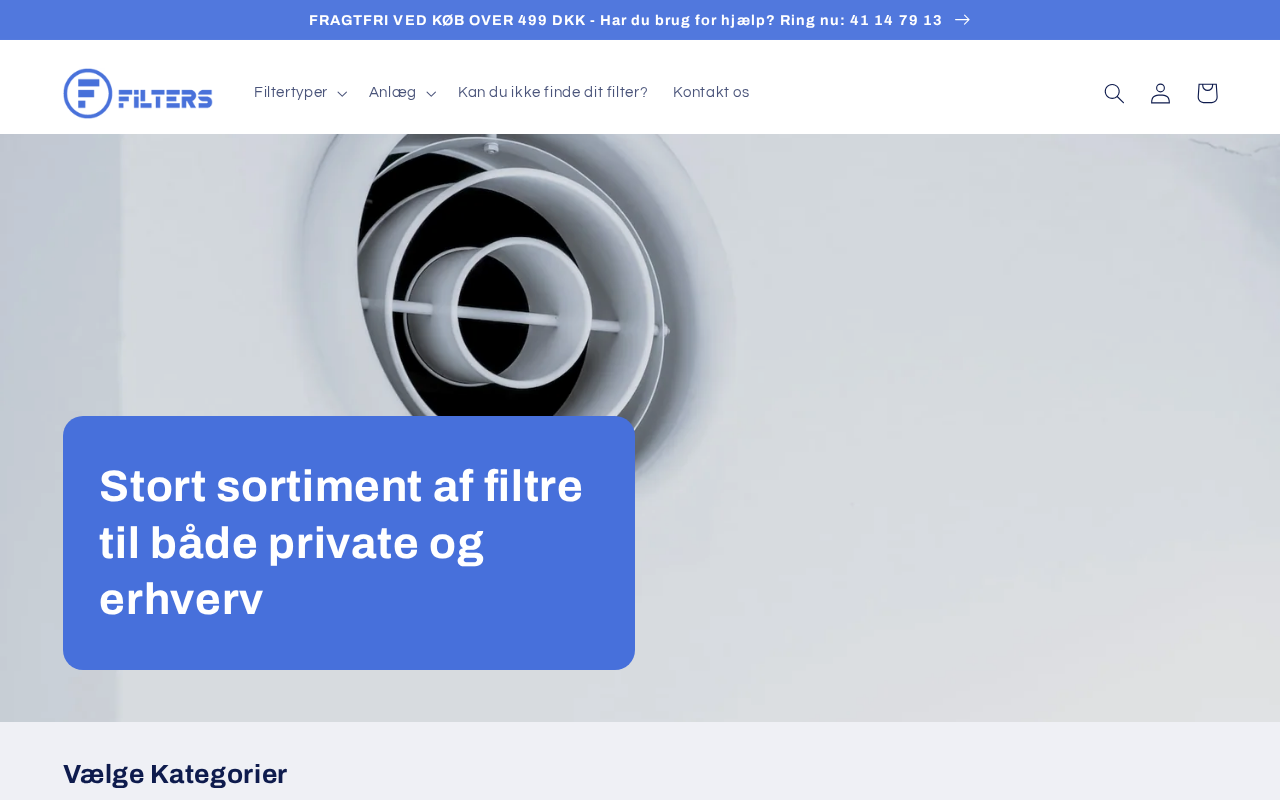Open the search magnifier icon
This screenshot has height=800, width=1280.
1114,93
